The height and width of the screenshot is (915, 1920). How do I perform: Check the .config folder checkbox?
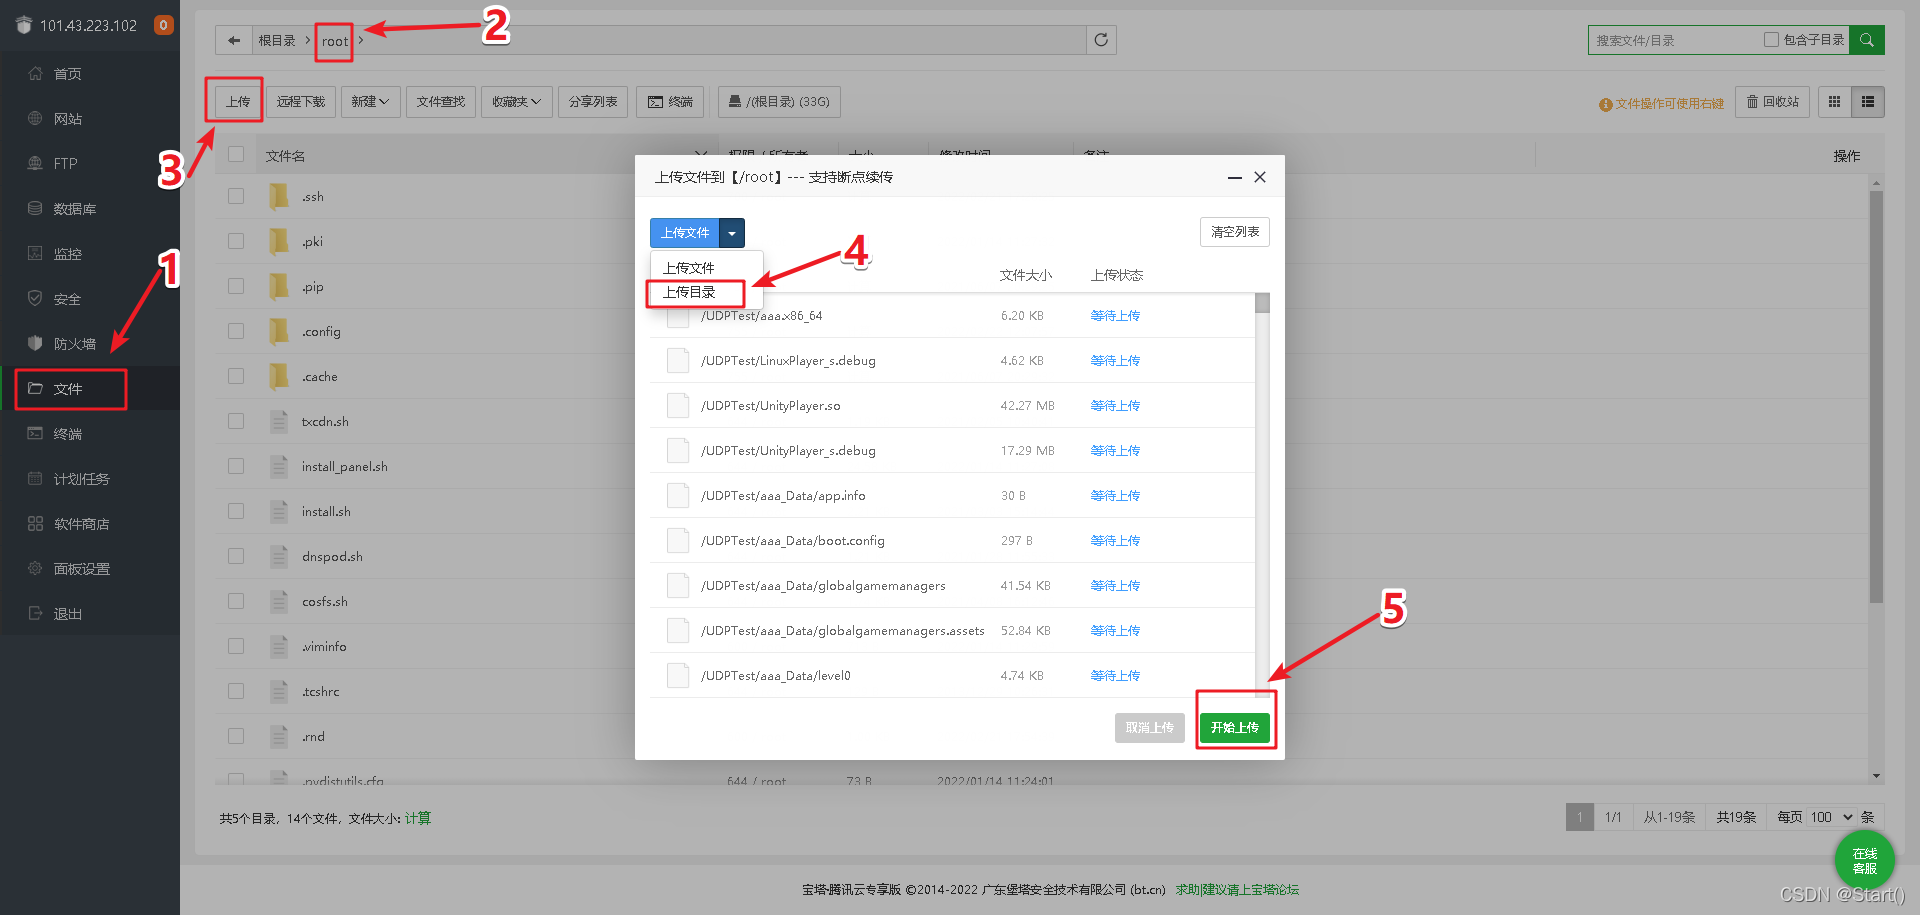236,331
